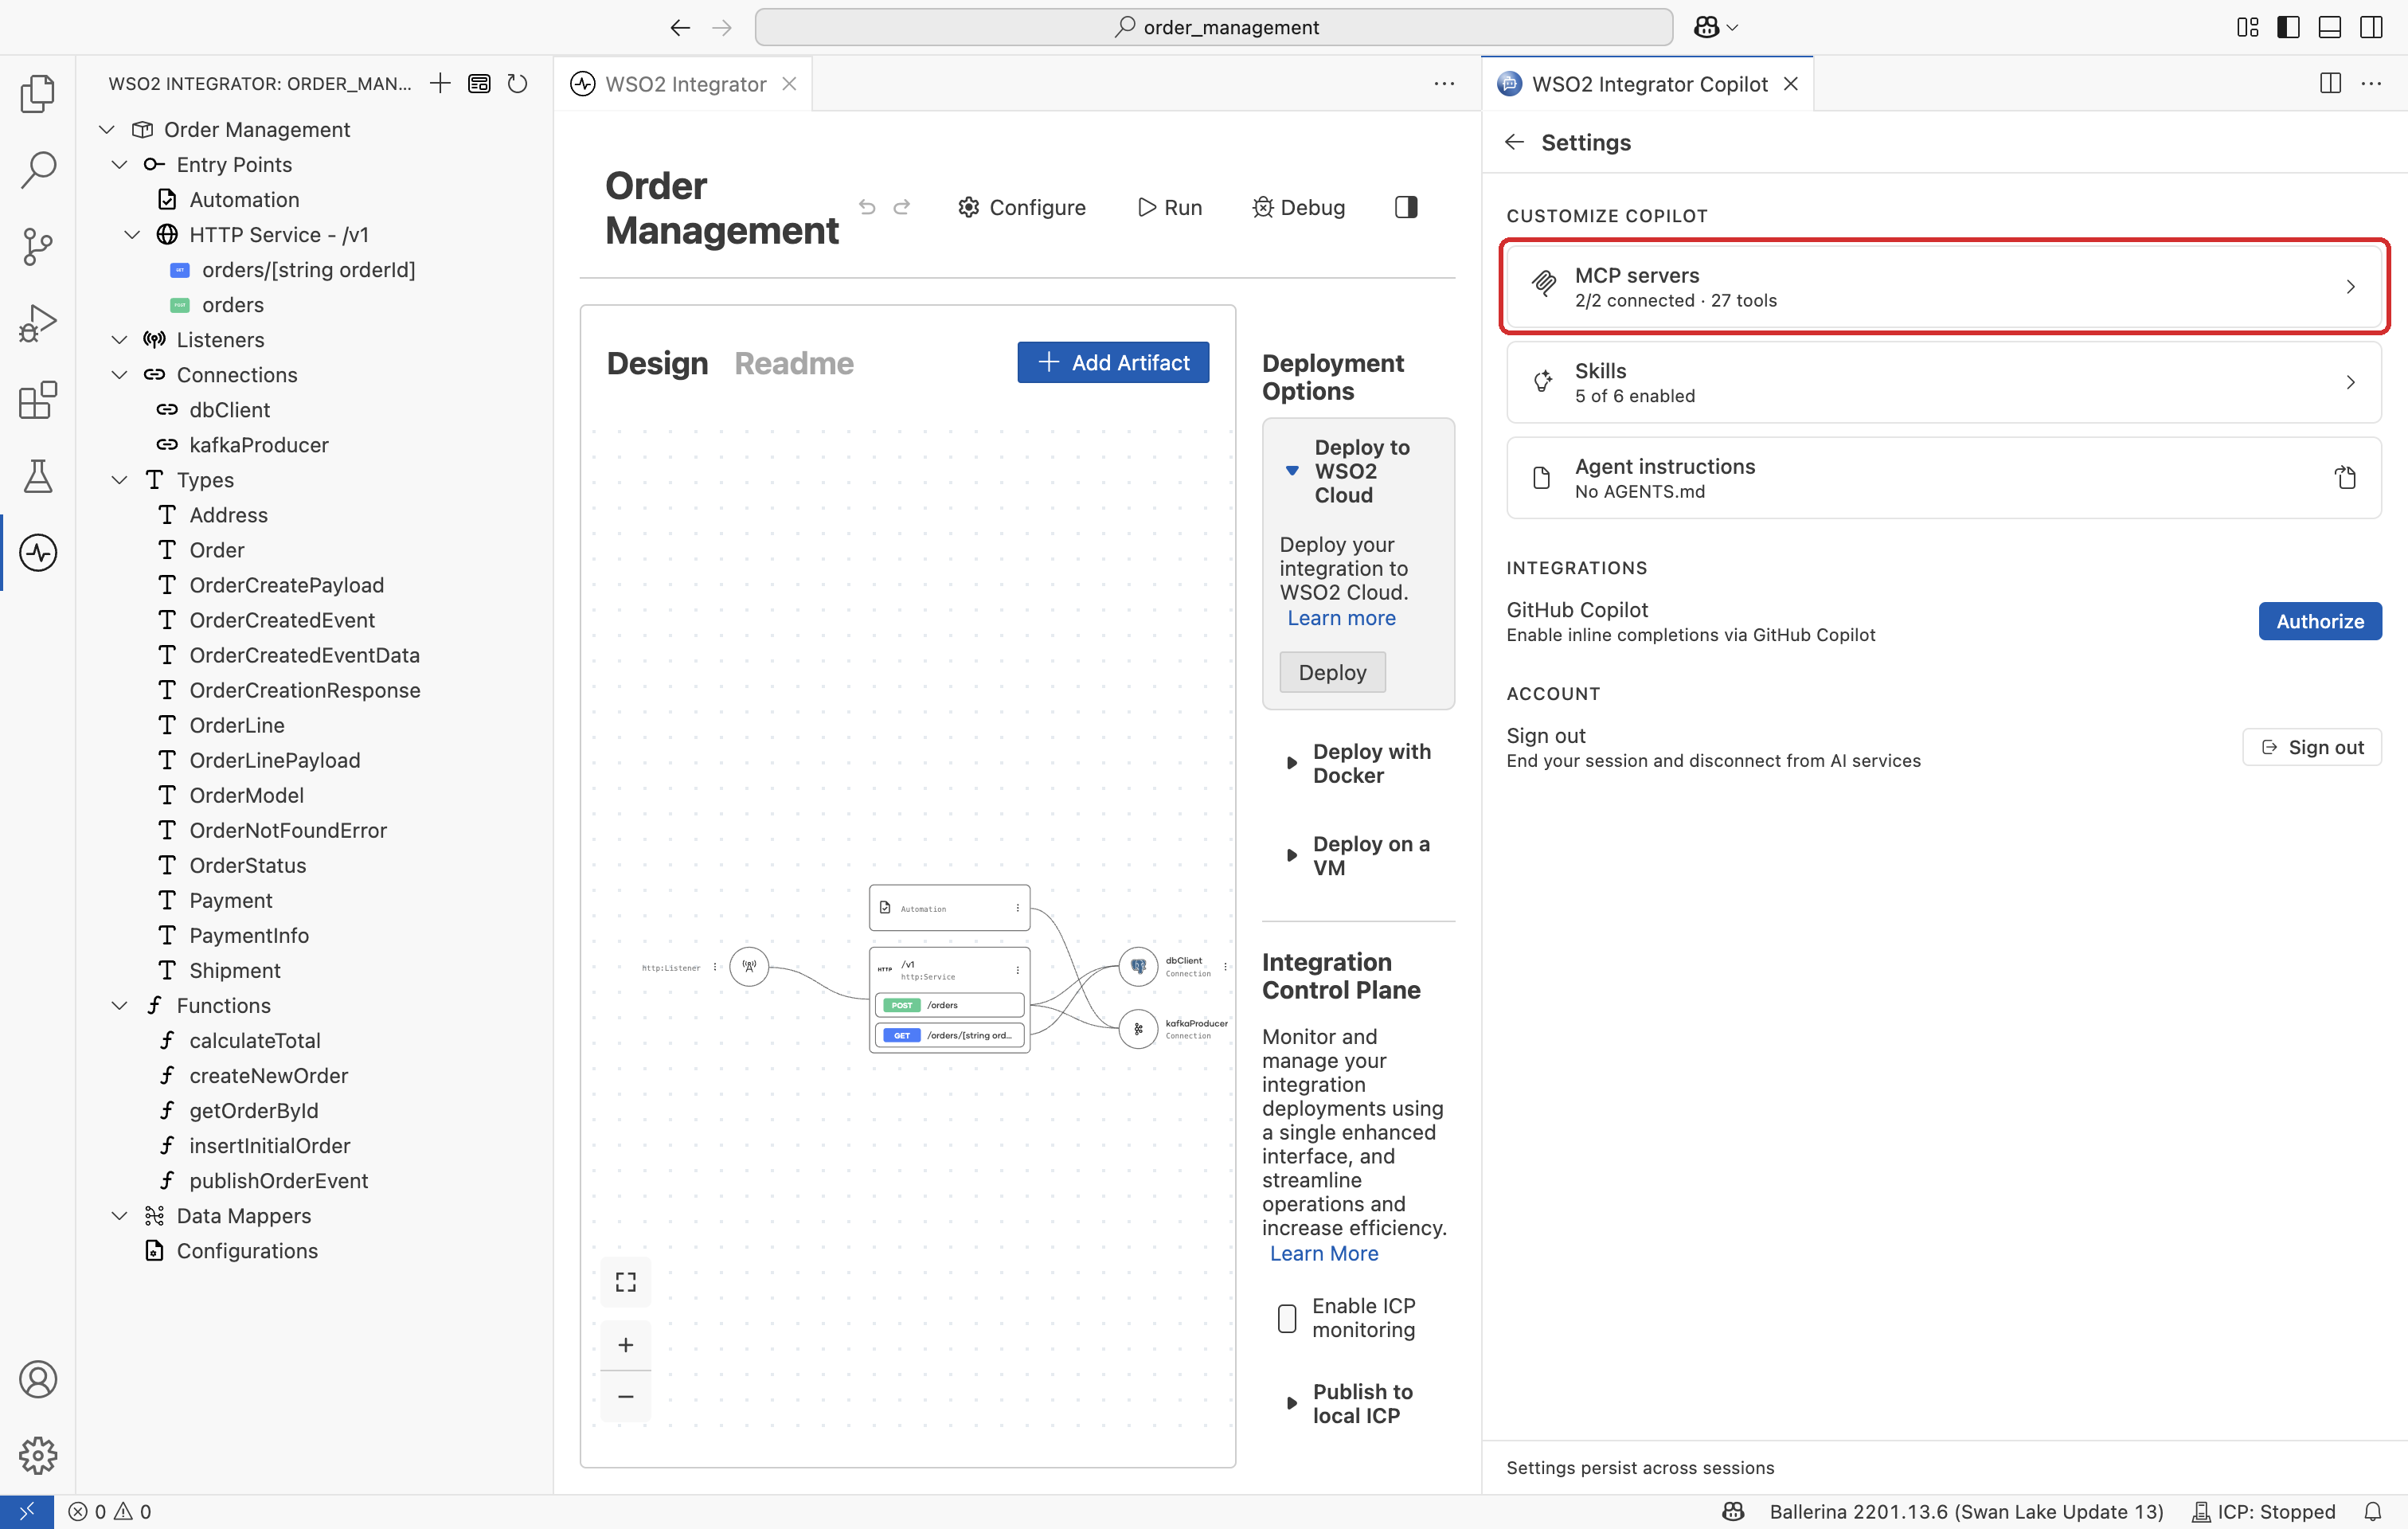Expand Deploy on a VM option
This screenshot has height=1529, width=2408.
pyautogui.click(x=1292, y=856)
